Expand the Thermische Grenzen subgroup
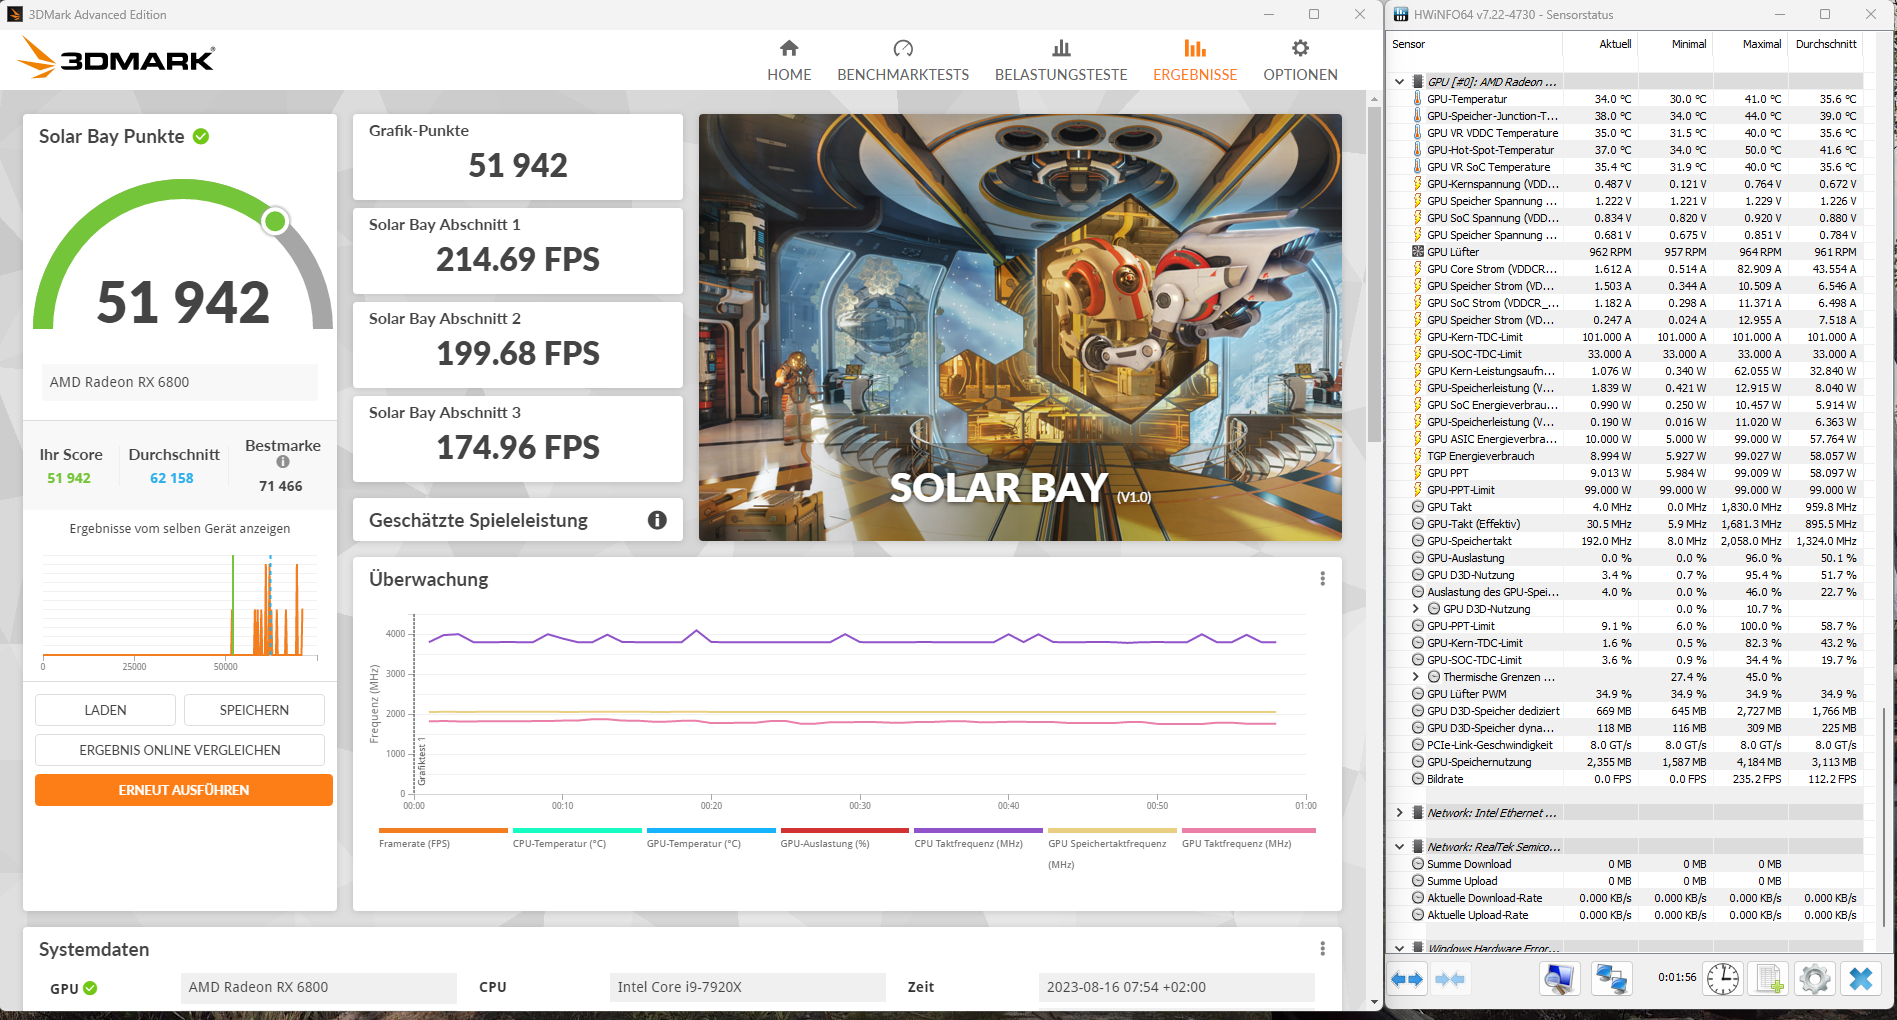The height and width of the screenshot is (1020, 1897). 1415,677
